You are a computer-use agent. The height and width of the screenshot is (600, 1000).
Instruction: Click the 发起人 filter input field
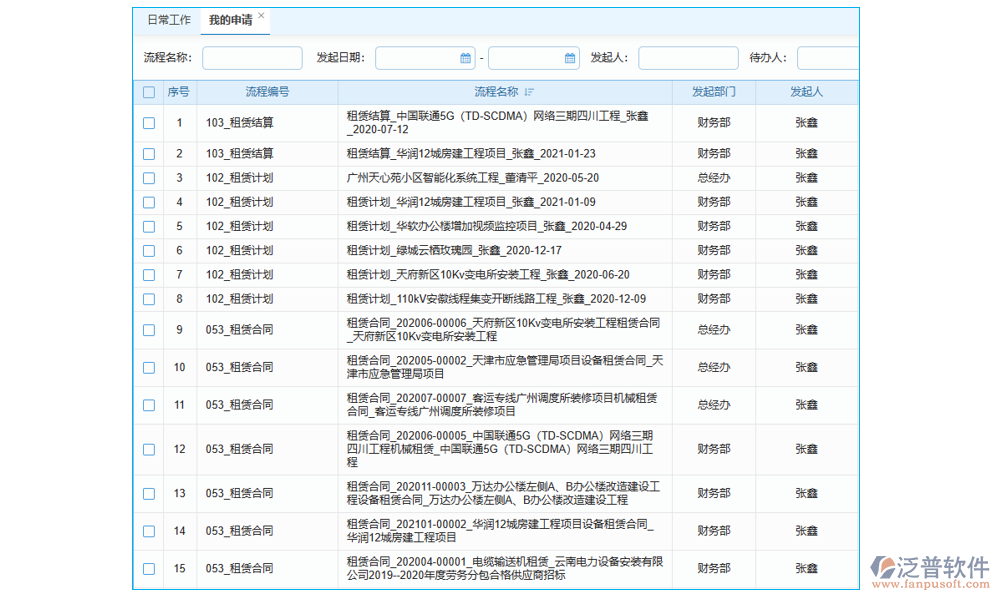pyautogui.click(x=688, y=58)
